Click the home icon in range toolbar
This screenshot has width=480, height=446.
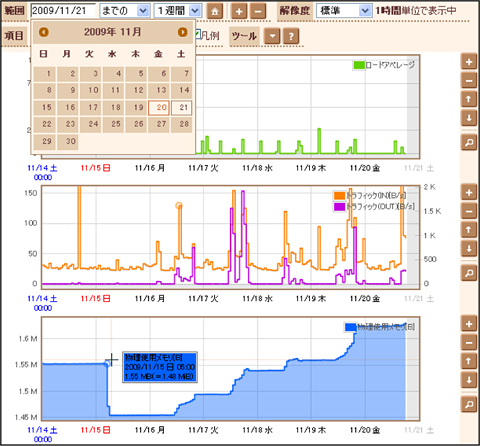[215, 11]
